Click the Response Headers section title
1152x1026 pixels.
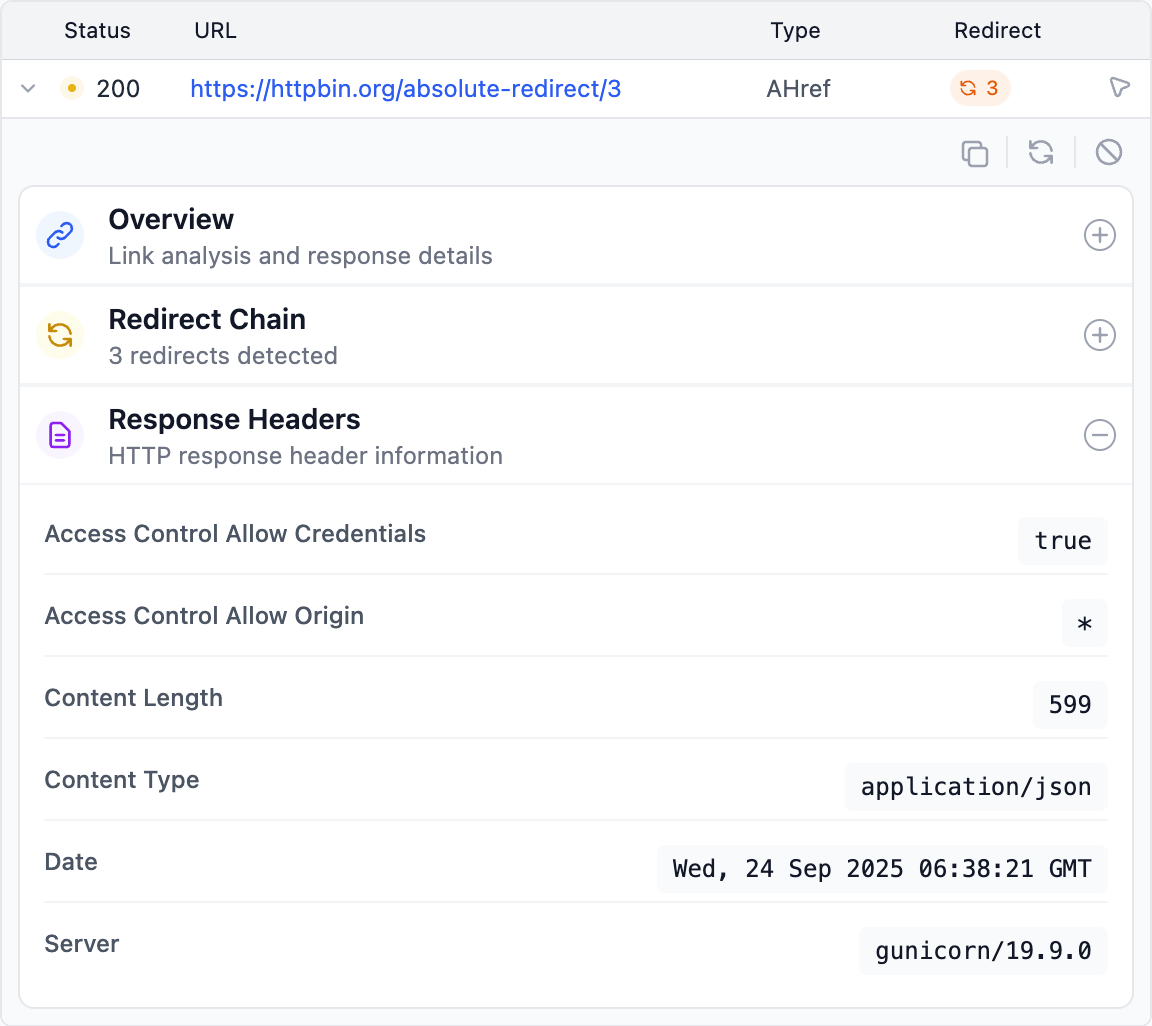(234, 419)
